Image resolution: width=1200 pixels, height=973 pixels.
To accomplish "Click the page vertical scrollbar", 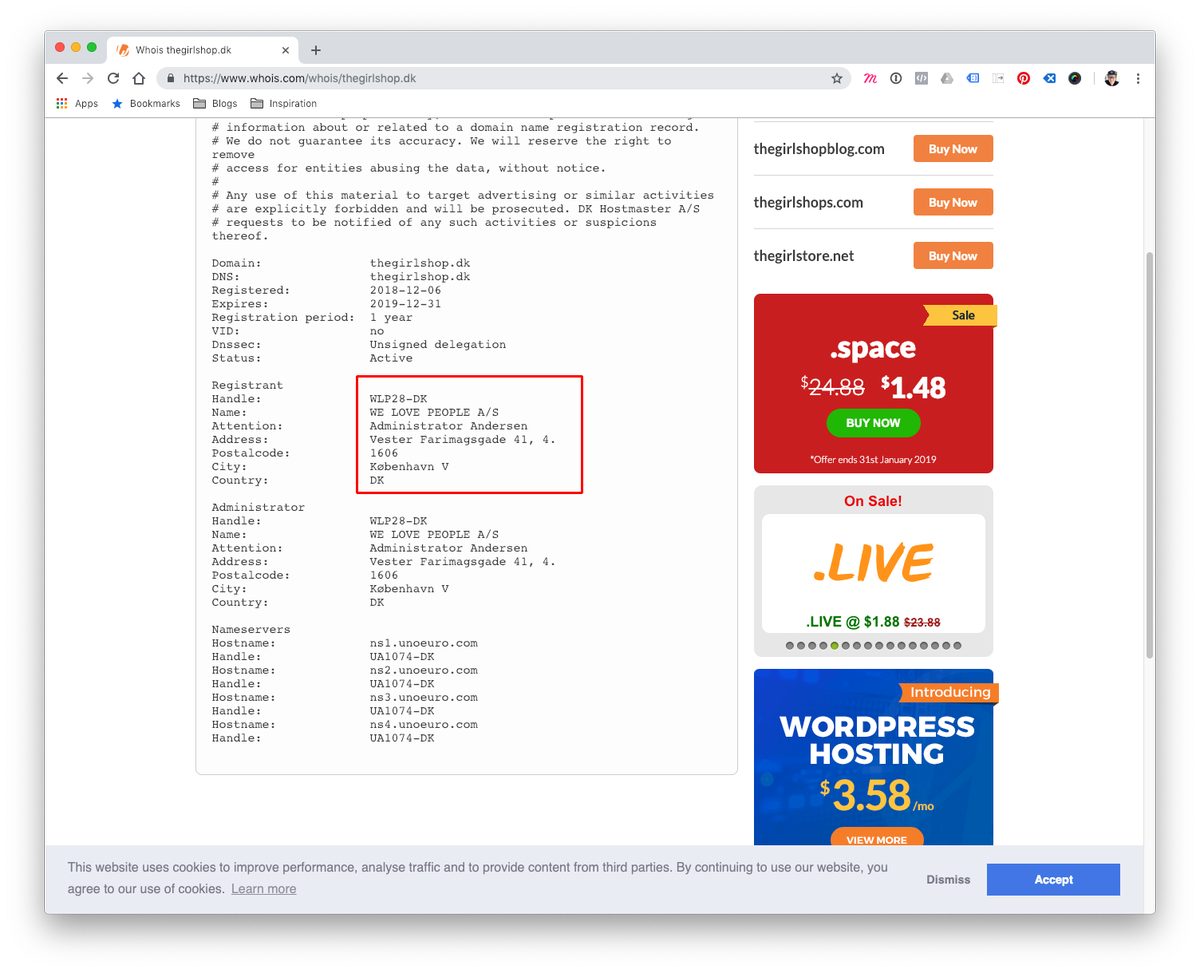I will coord(1149,455).
